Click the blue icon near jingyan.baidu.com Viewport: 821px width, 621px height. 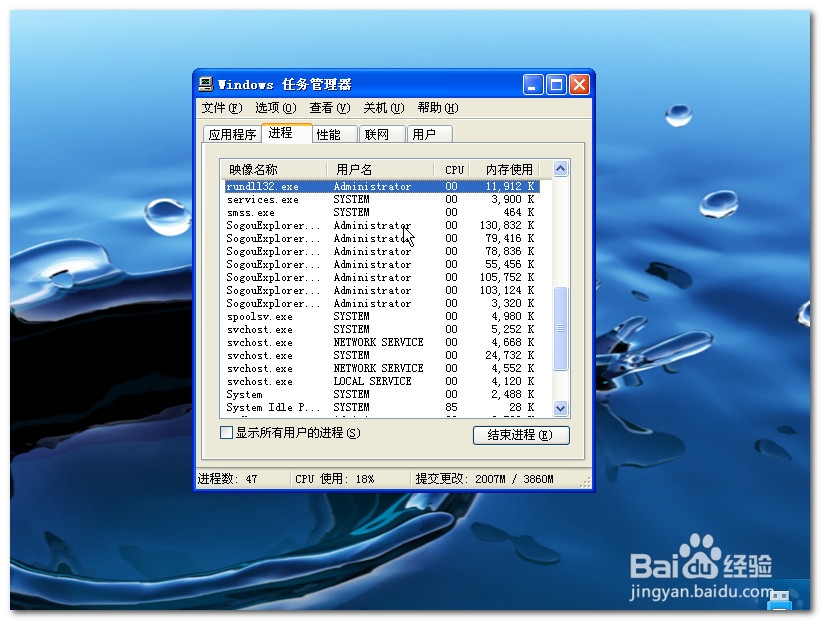point(781,600)
